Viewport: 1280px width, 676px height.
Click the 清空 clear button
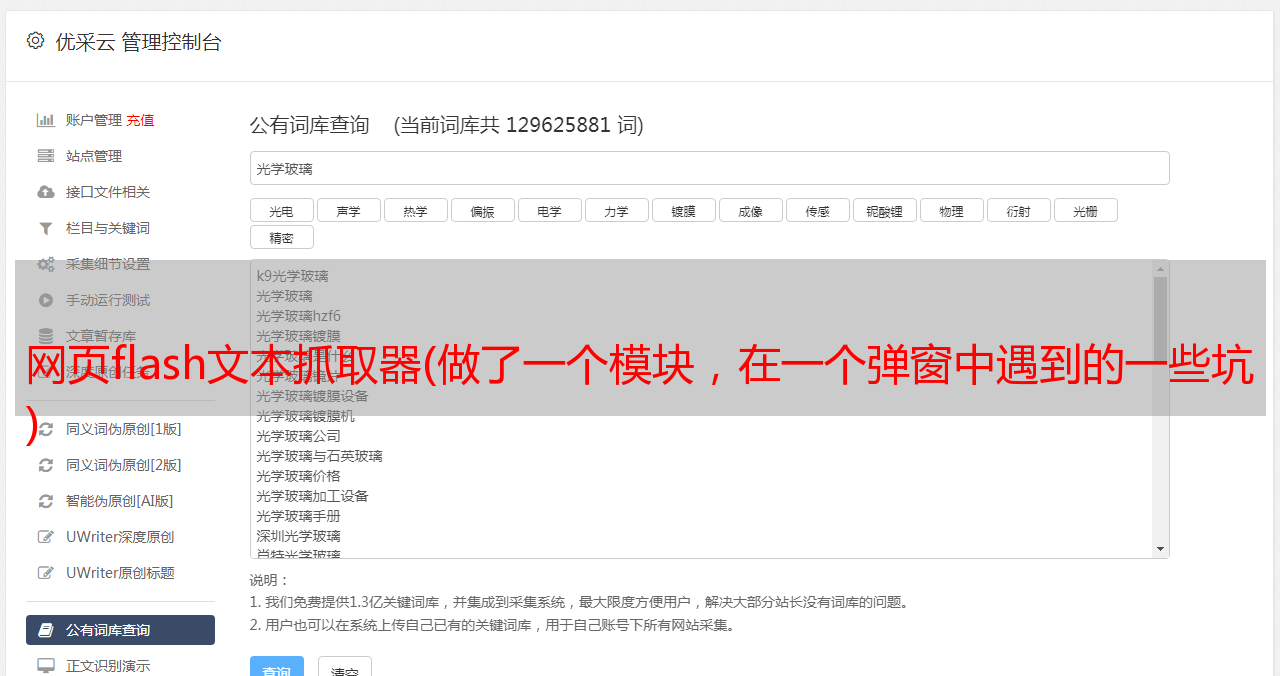(345, 668)
